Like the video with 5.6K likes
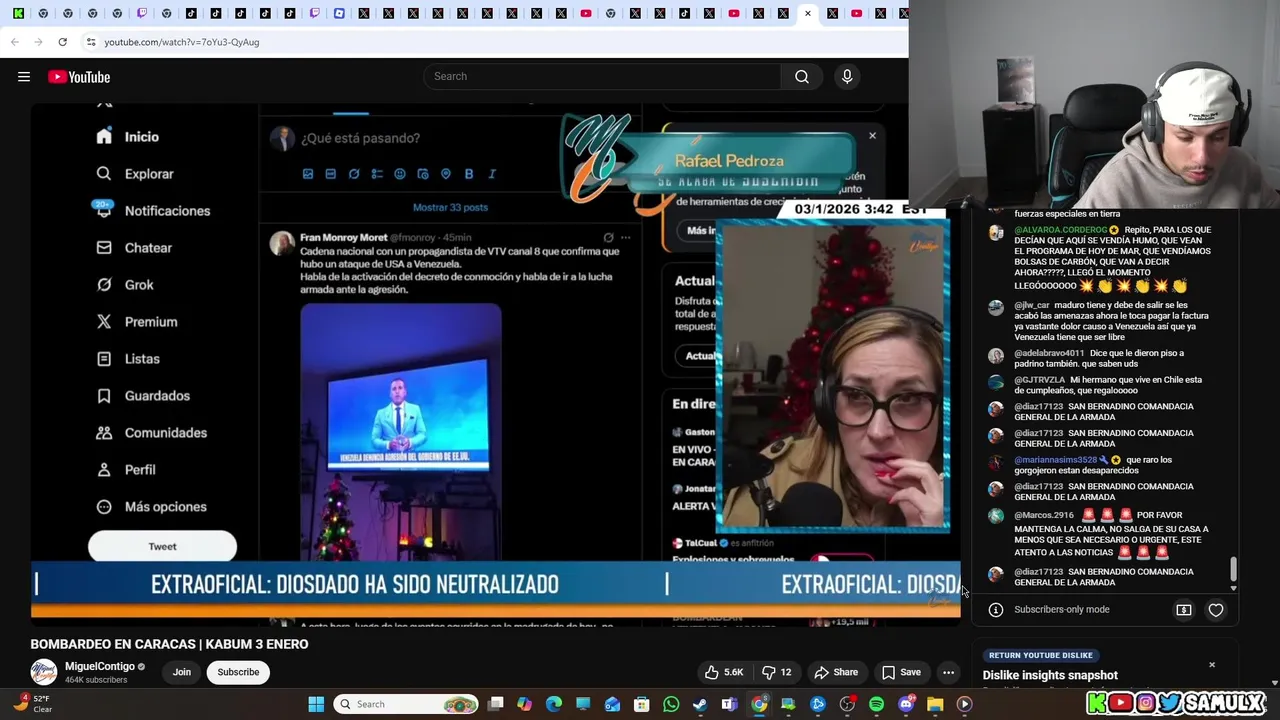Image resolution: width=1280 pixels, height=720 pixels. click(x=722, y=672)
